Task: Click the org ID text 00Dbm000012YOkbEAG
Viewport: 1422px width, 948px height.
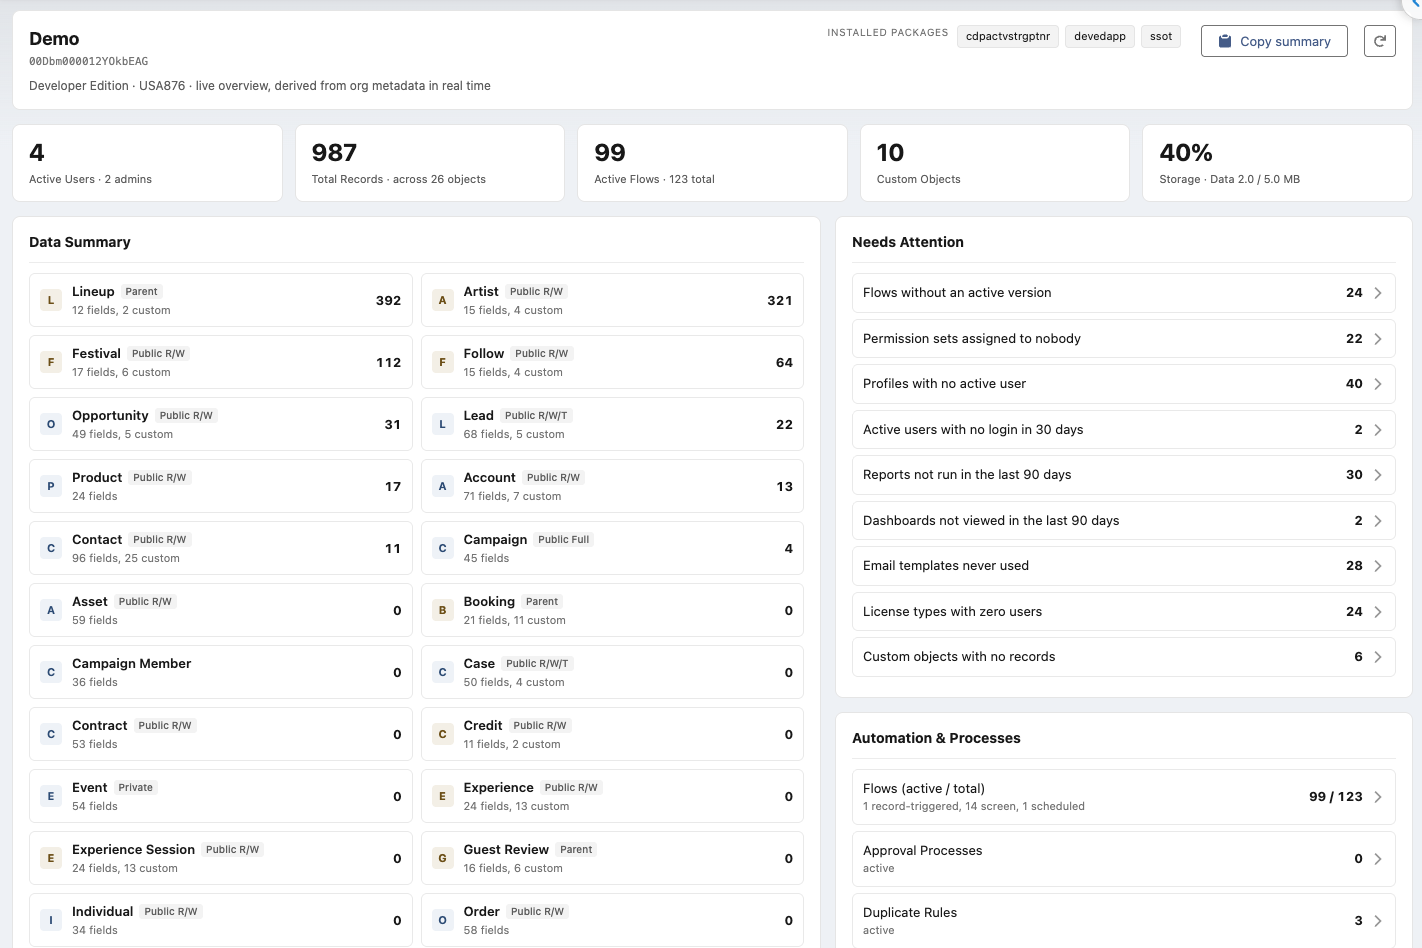Action: (x=89, y=62)
